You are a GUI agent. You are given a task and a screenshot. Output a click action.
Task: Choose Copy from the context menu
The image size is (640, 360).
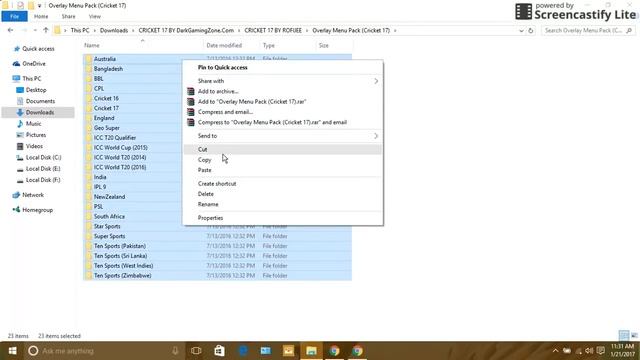(x=283, y=160)
